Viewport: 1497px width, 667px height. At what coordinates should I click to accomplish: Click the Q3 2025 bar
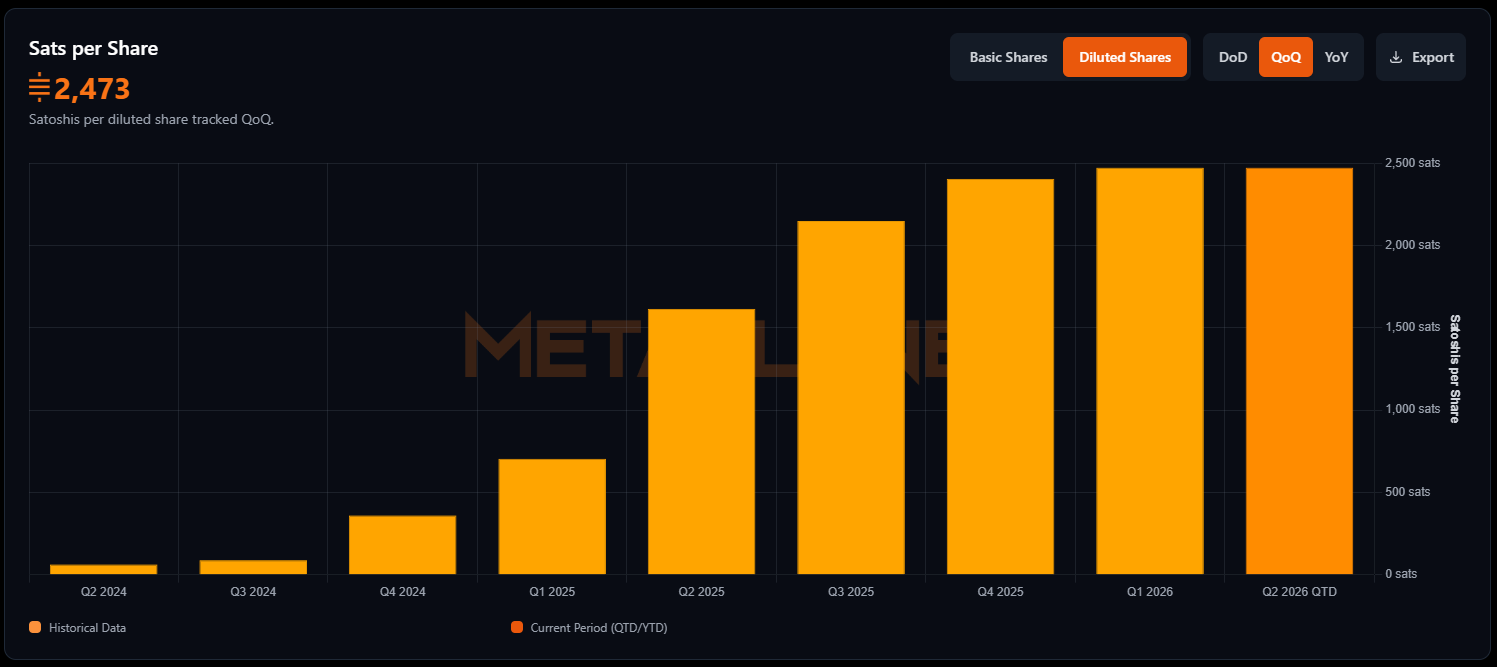[851, 398]
